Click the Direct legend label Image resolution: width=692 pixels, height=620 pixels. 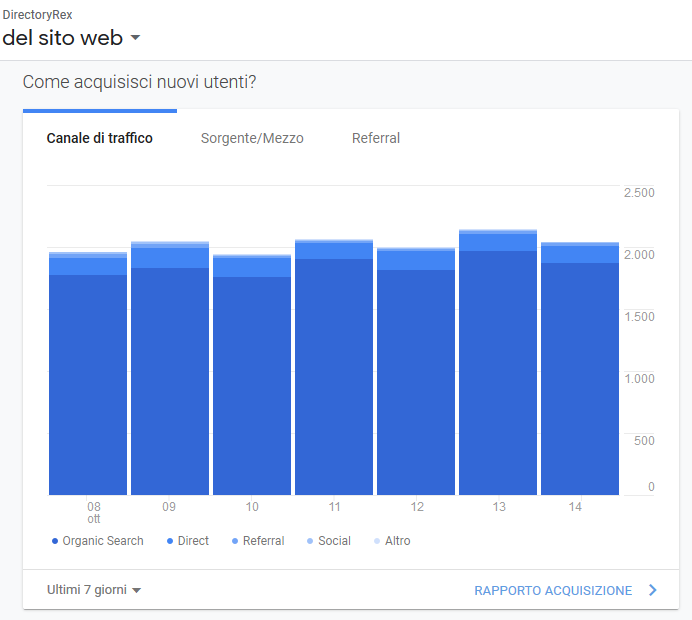(x=193, y=541)
